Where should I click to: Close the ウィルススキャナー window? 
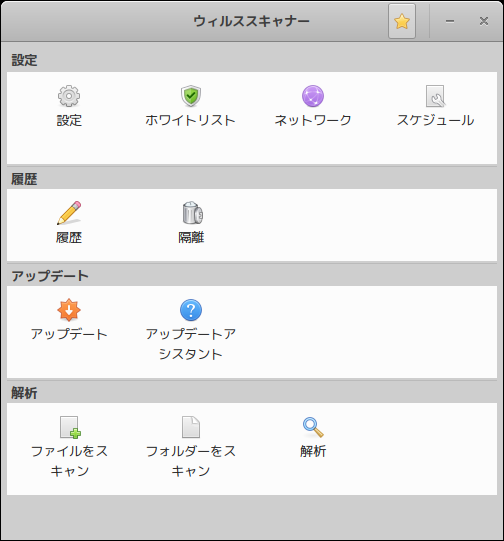click(x=484, y=21)
